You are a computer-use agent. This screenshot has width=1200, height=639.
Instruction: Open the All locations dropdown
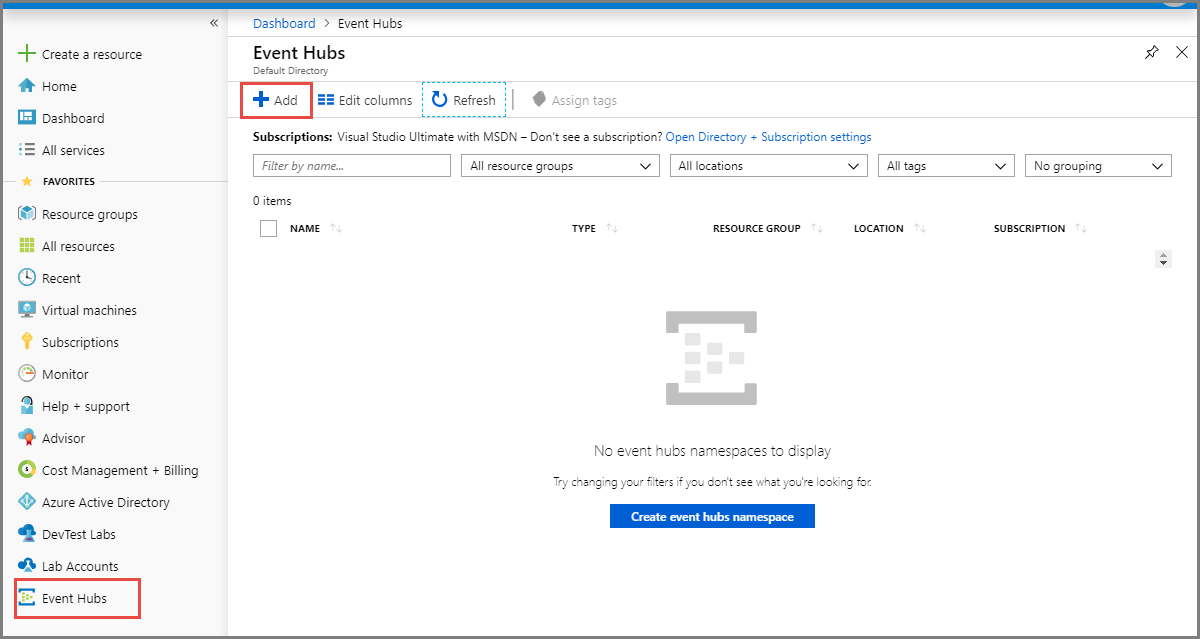(768, 166)
